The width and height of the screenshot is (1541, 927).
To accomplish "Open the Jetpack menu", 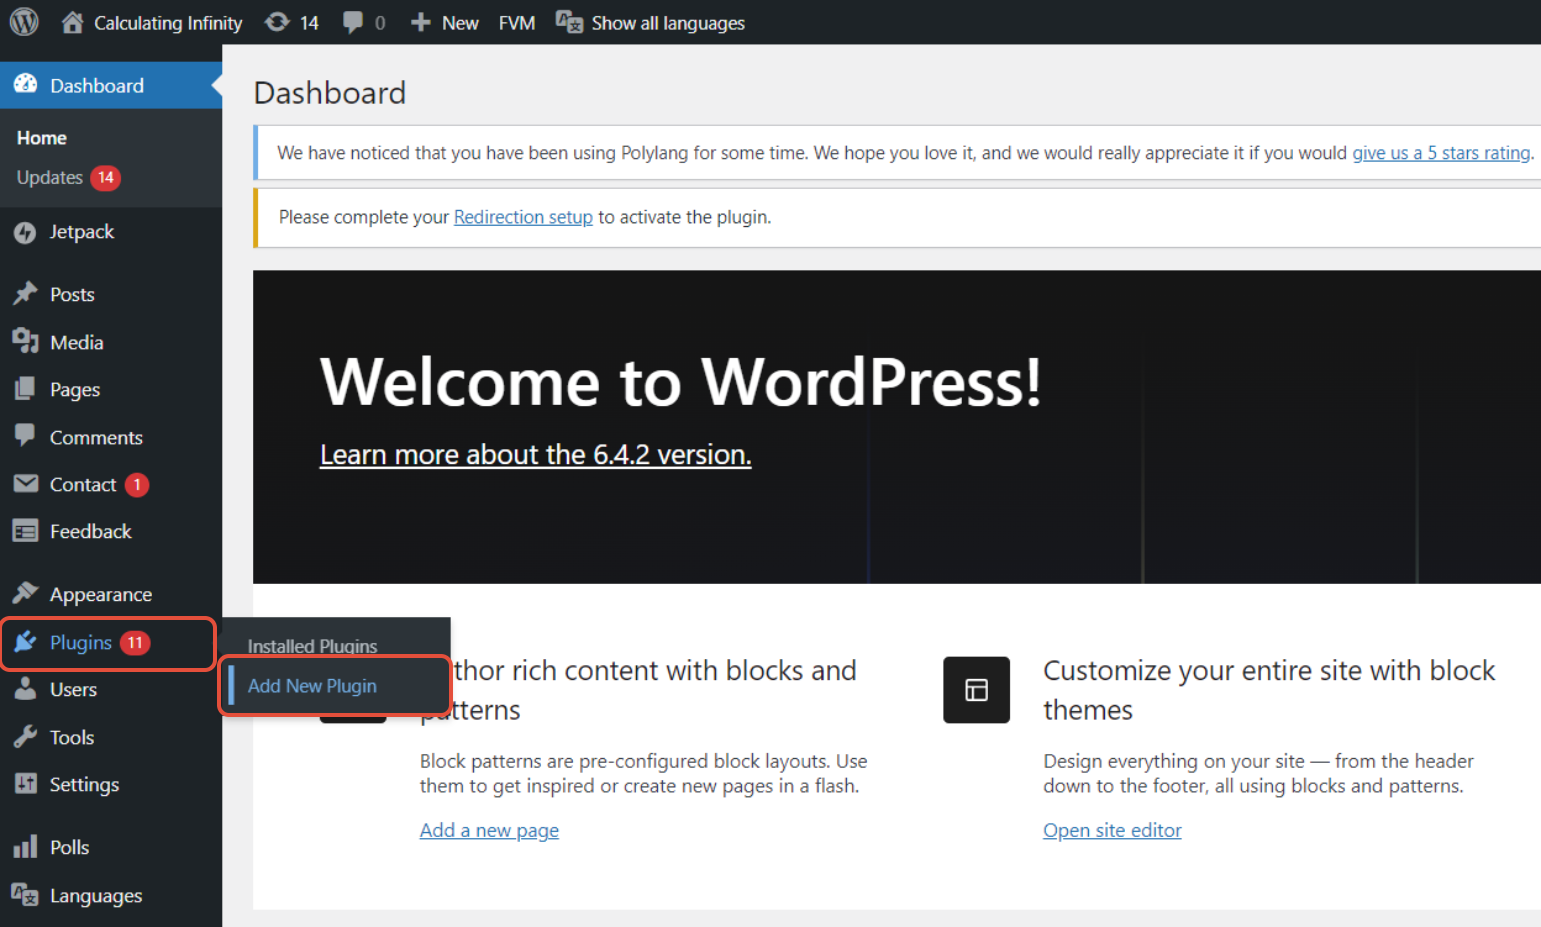I will [x=82, y=232].
